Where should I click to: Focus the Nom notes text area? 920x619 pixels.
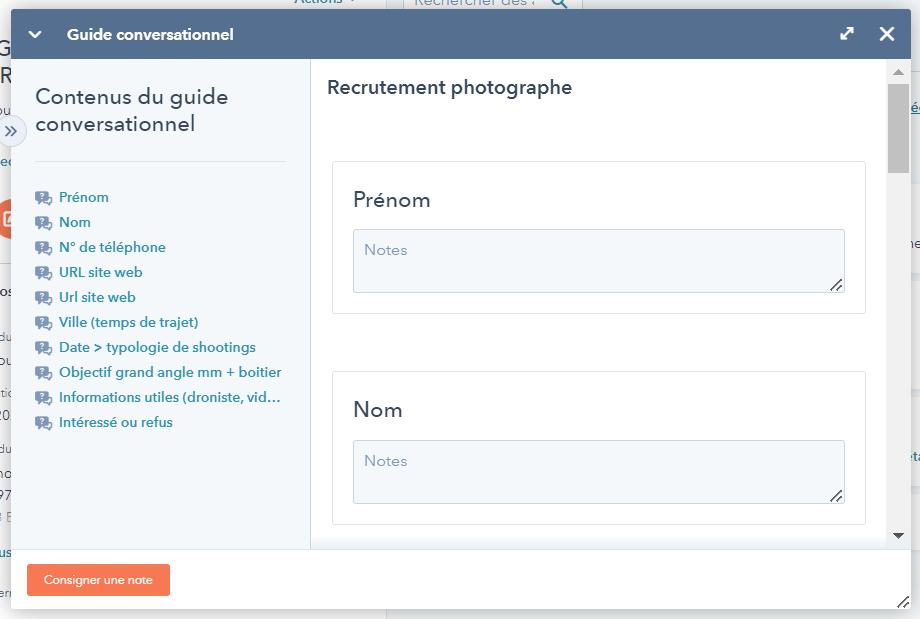pos(598,472)
